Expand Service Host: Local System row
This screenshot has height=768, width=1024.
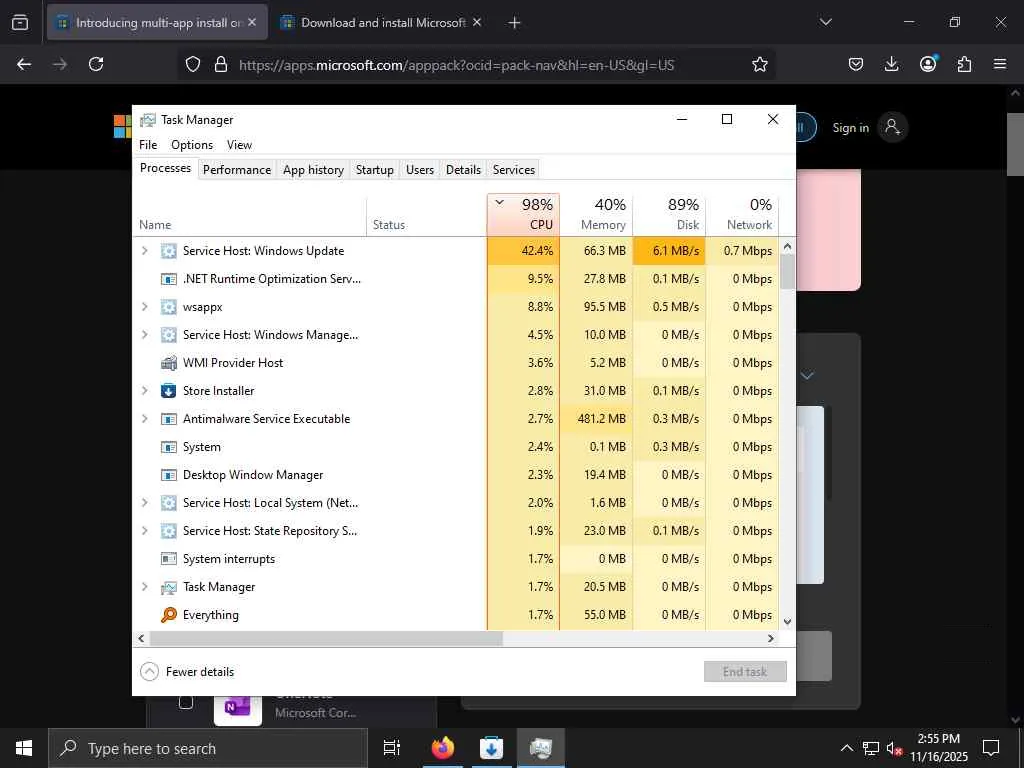[145, 503]
